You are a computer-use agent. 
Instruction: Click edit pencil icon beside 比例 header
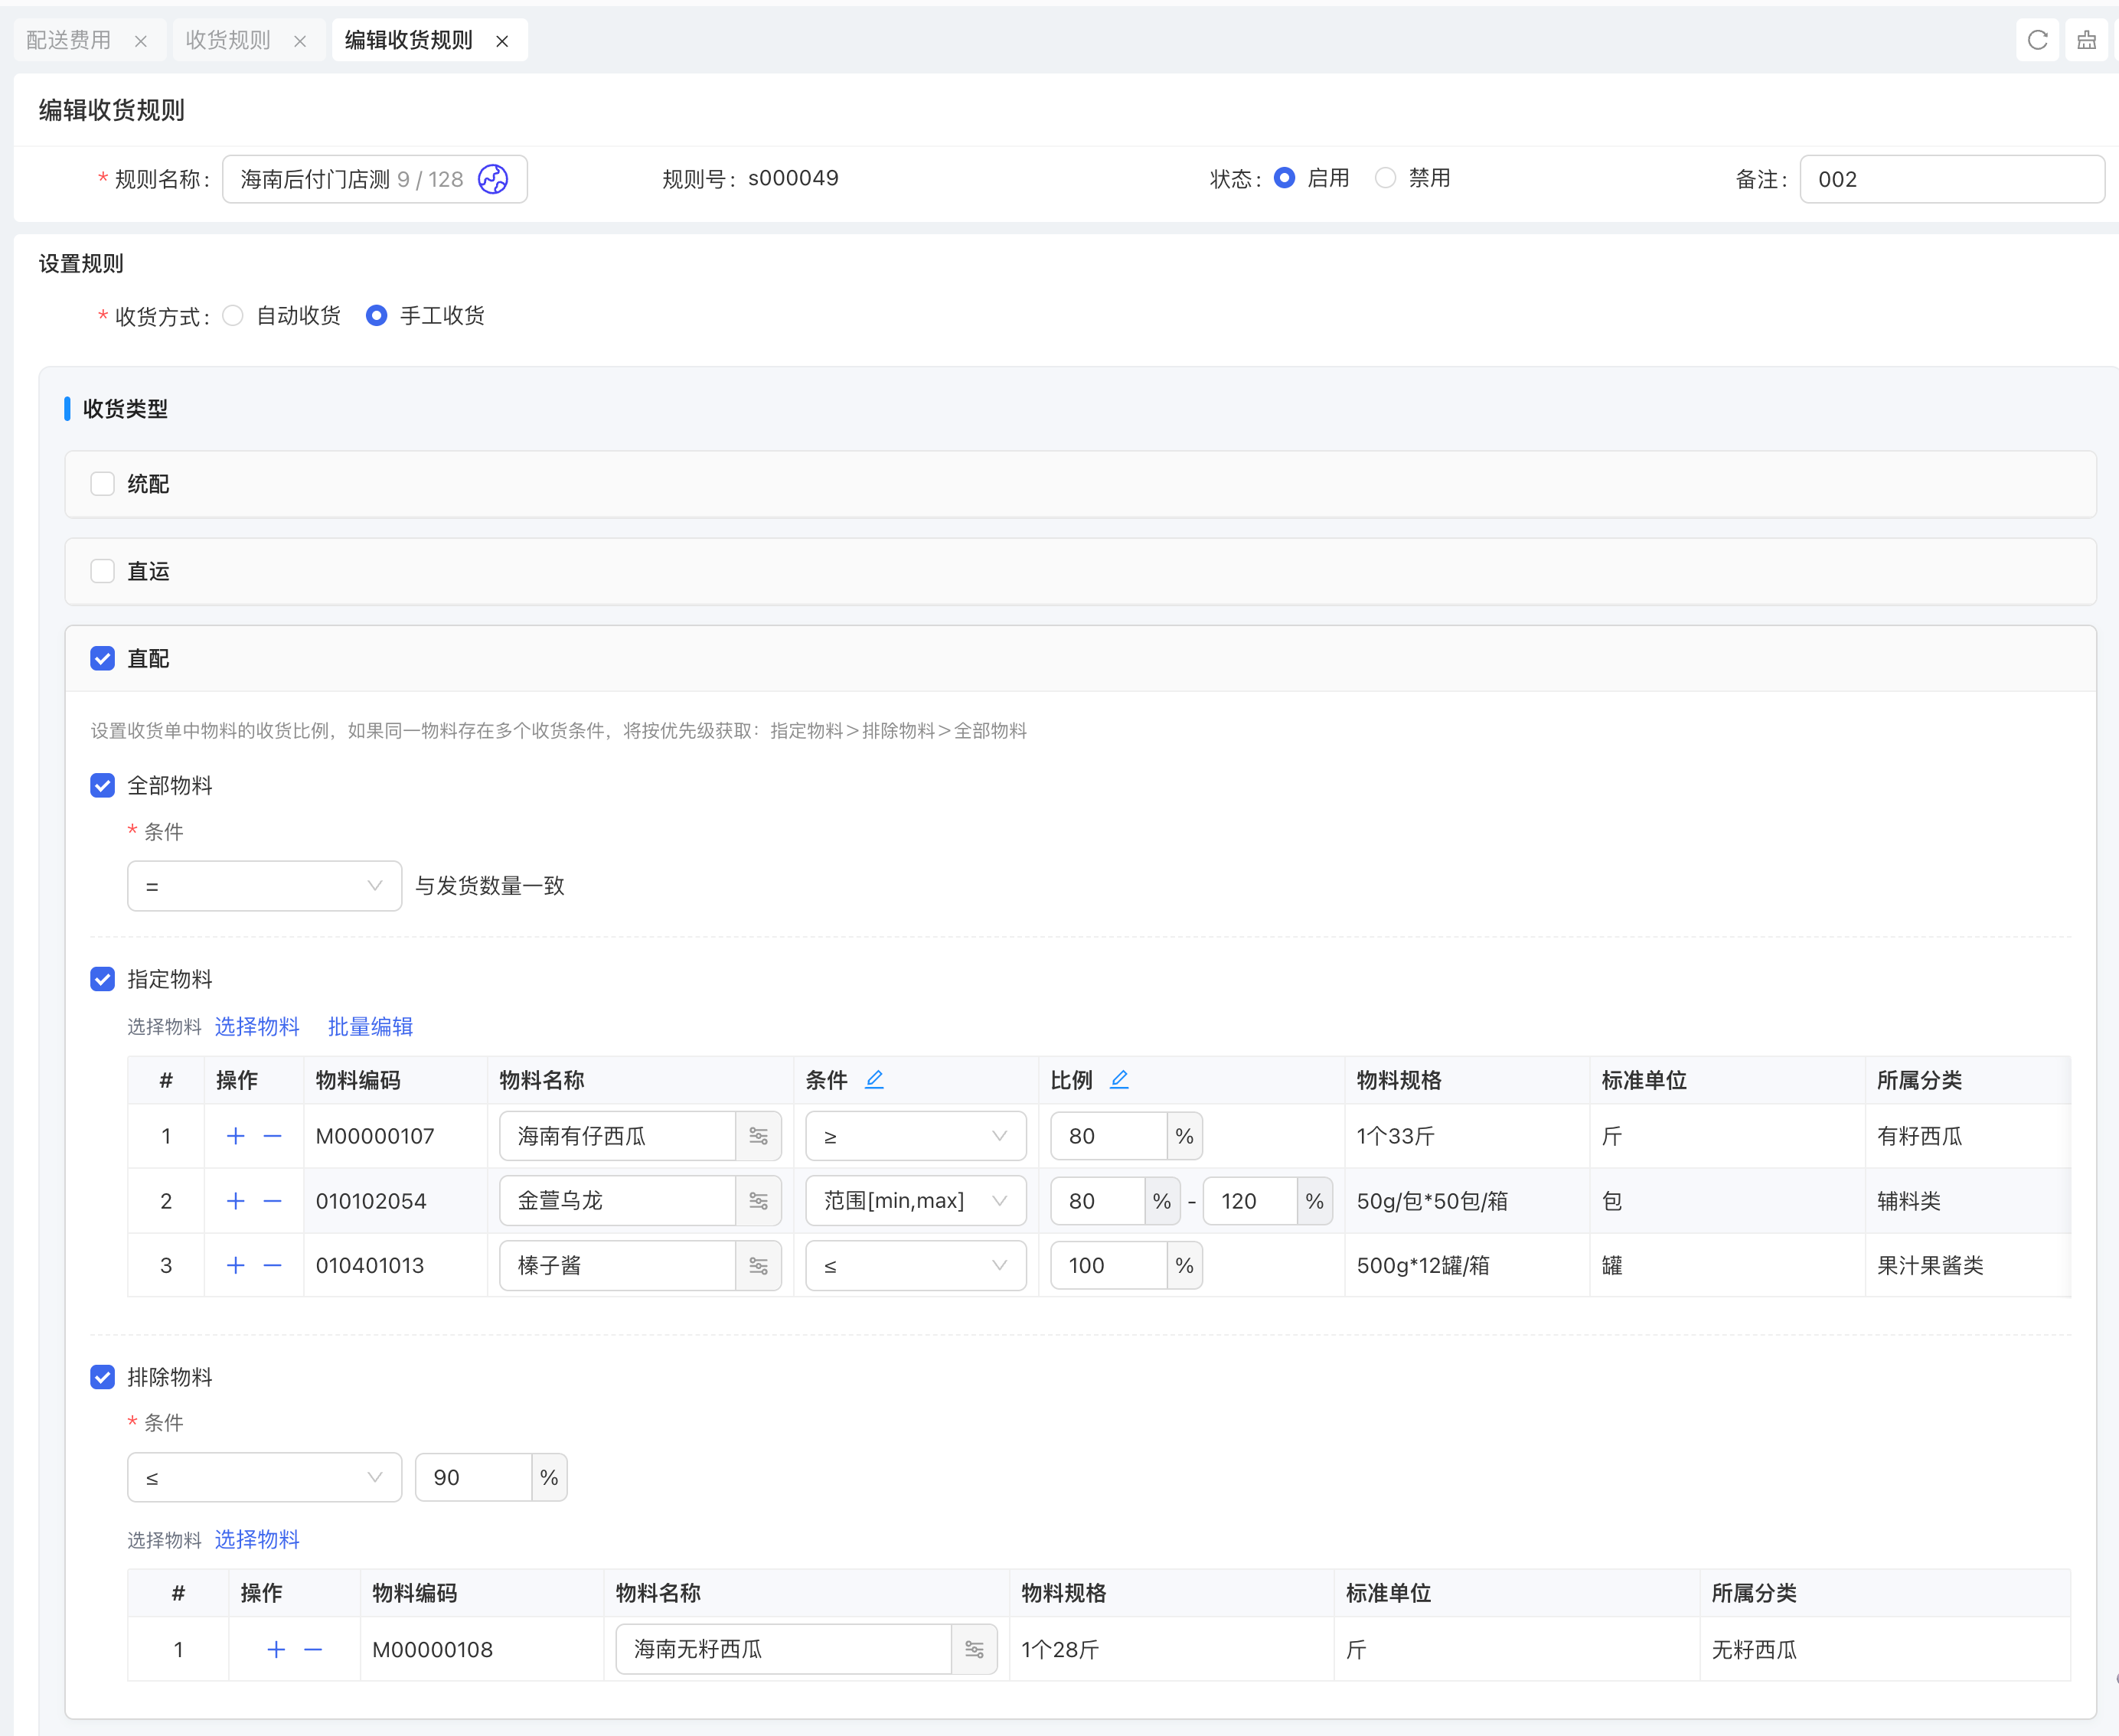point(1119,1079)
